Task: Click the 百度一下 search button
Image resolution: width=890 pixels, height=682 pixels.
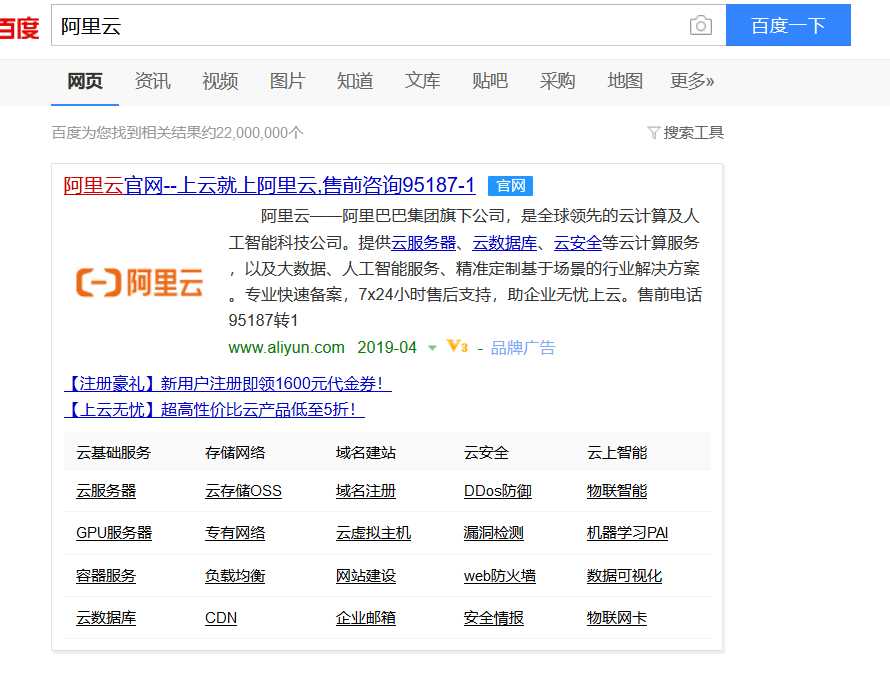Action: (x=788, y=26)
